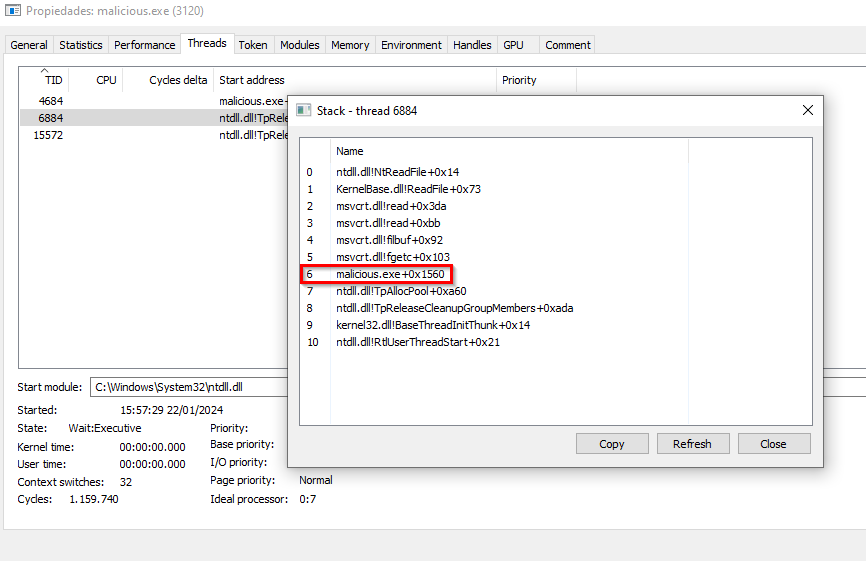Click the Start module path field

point(190,386)
